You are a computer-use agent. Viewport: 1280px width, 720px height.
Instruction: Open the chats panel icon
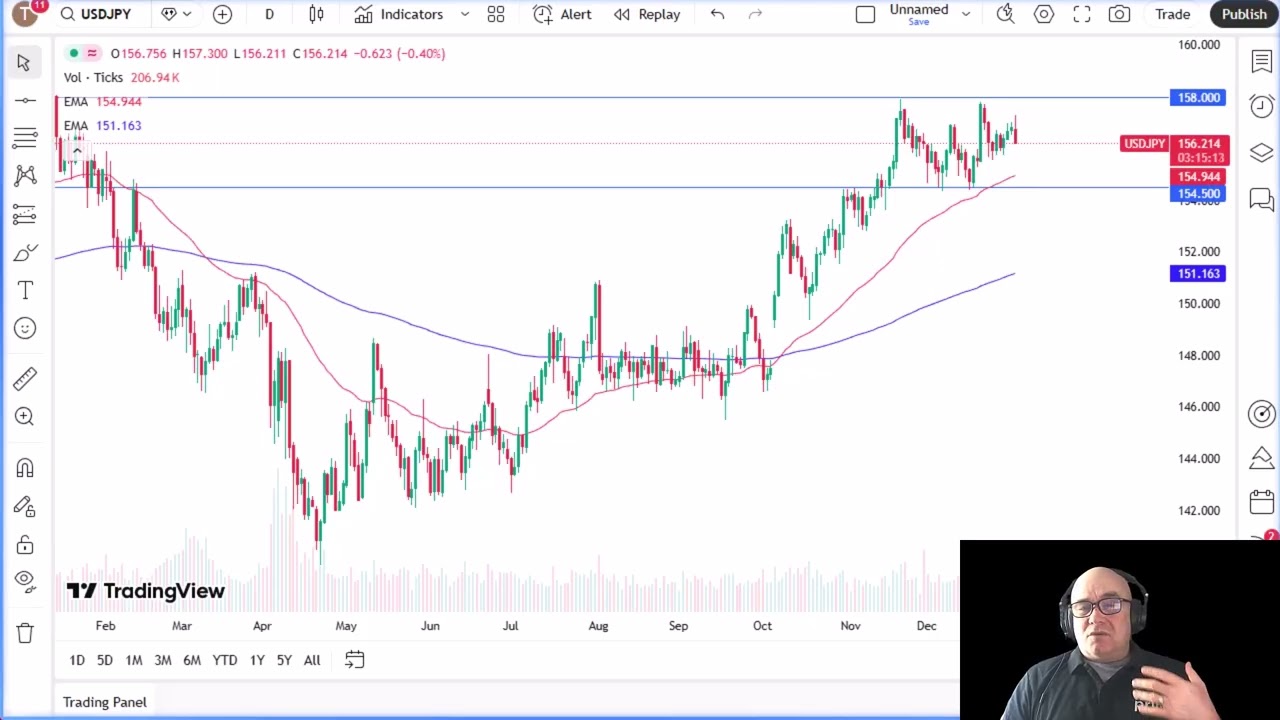1261,199
